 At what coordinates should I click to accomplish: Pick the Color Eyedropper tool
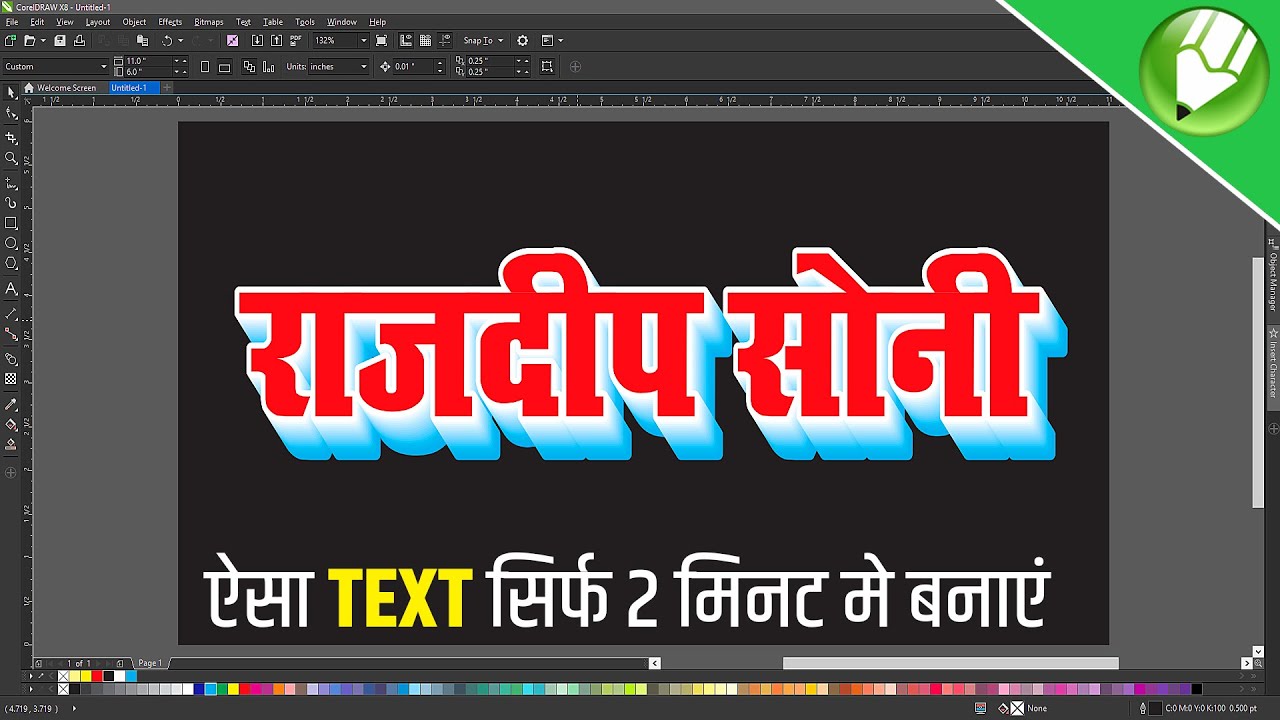pos(11,404)
